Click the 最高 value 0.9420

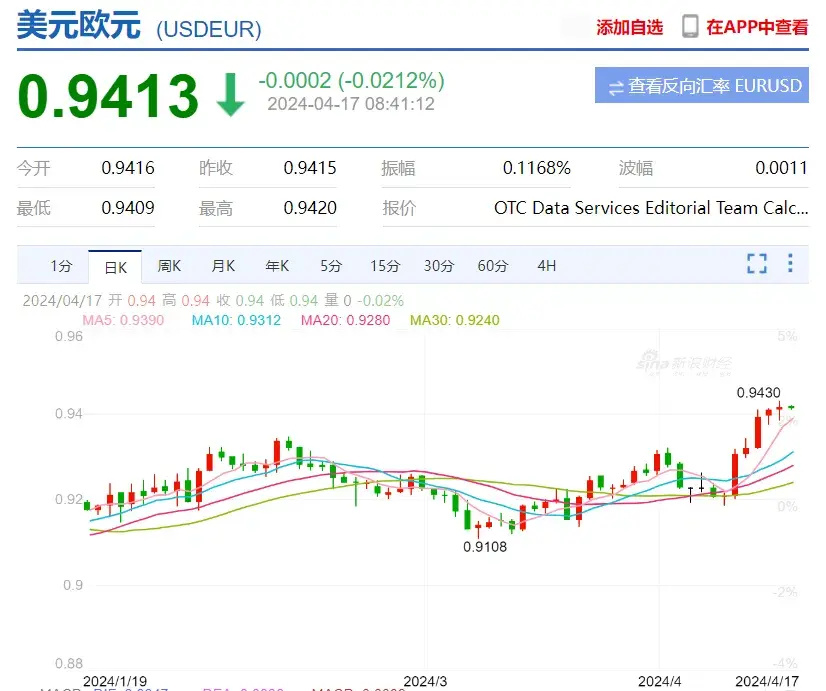coord(310,208)
